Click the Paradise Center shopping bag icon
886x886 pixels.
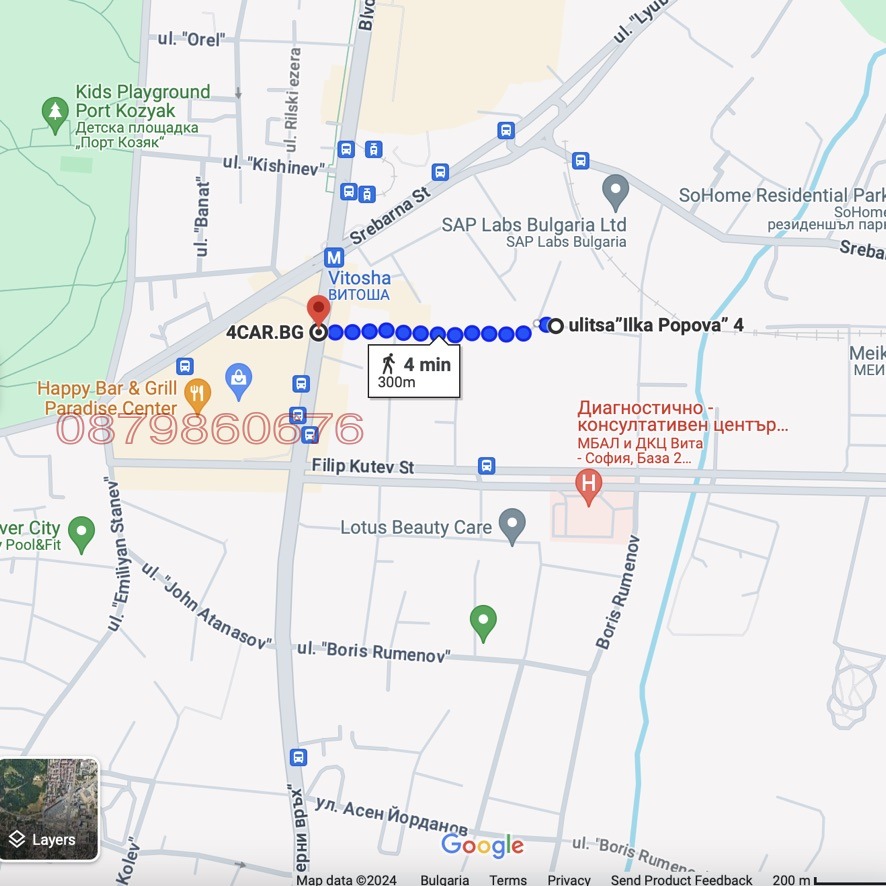coord(239,377)
